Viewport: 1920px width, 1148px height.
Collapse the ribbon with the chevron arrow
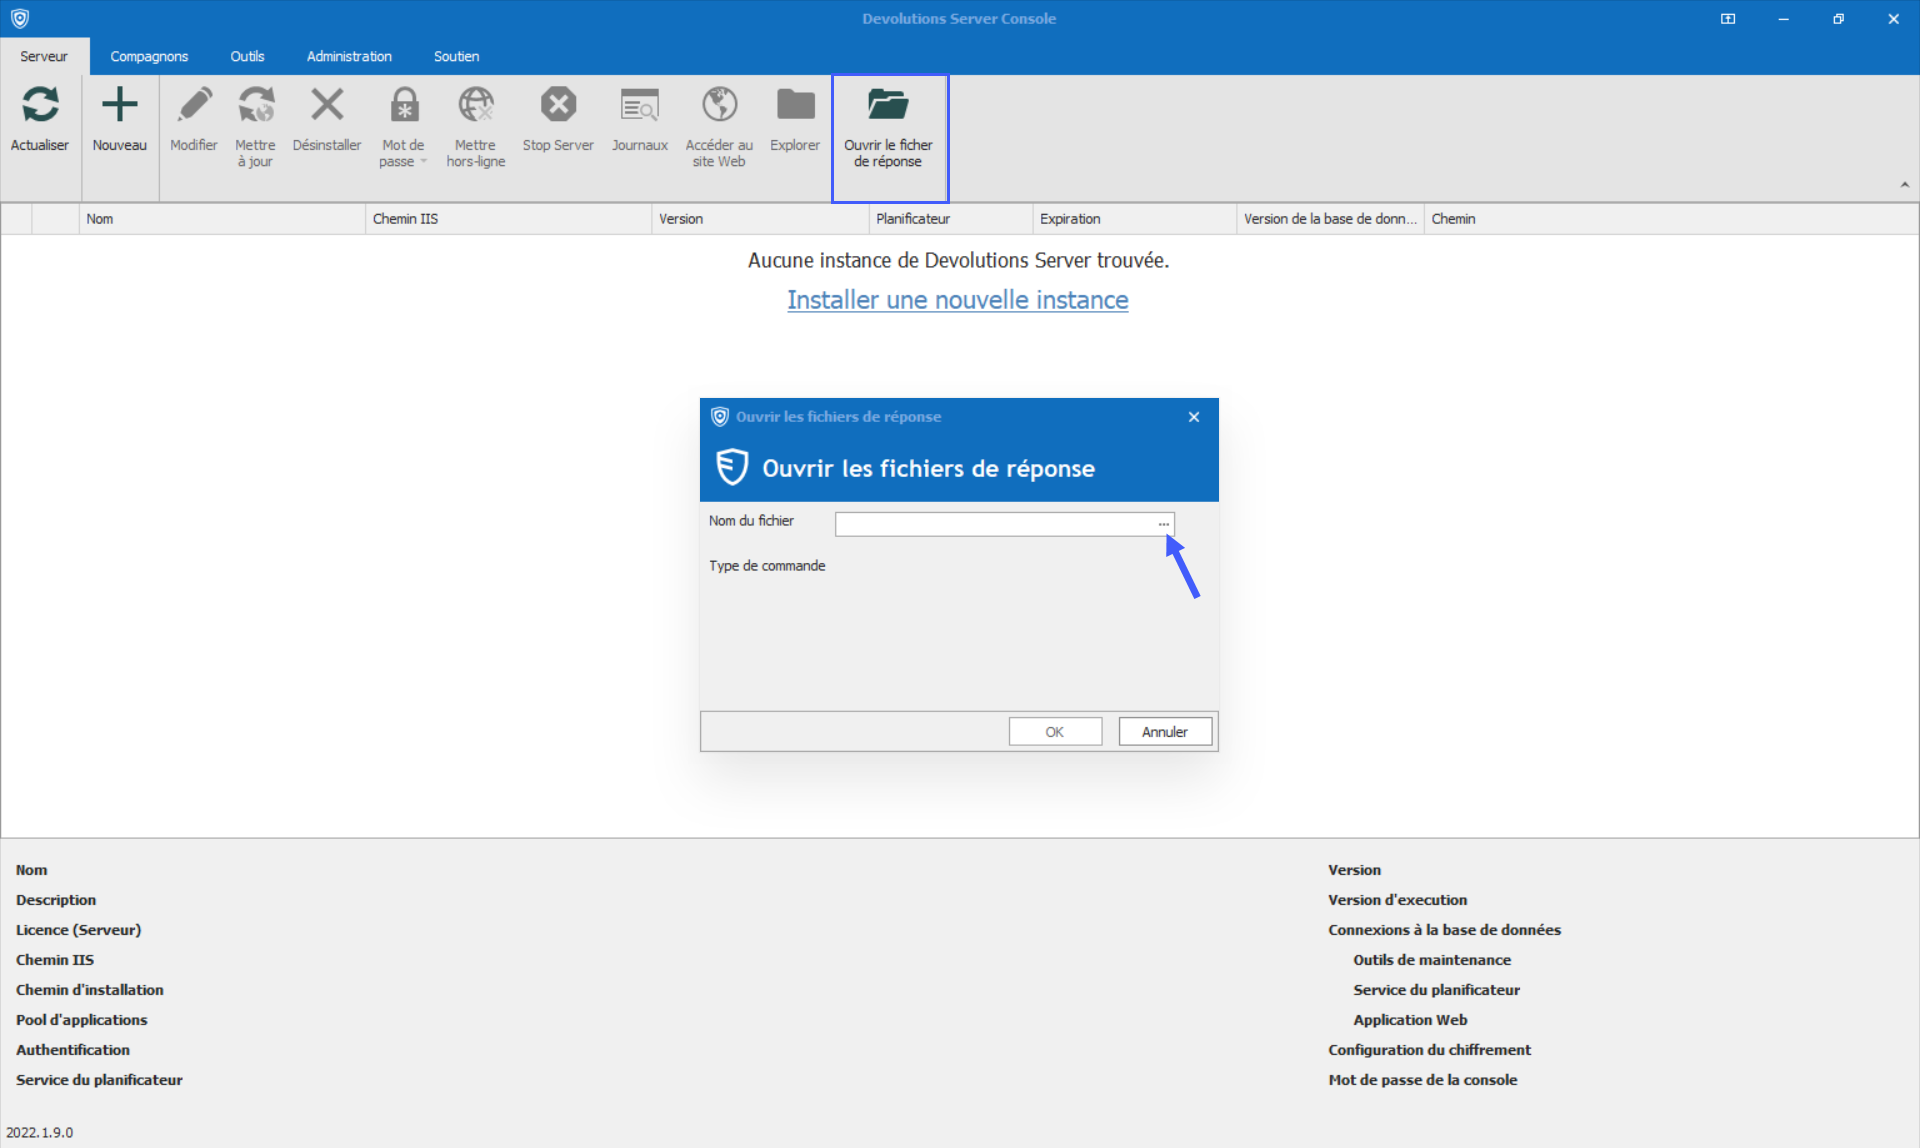point(1904,185)
